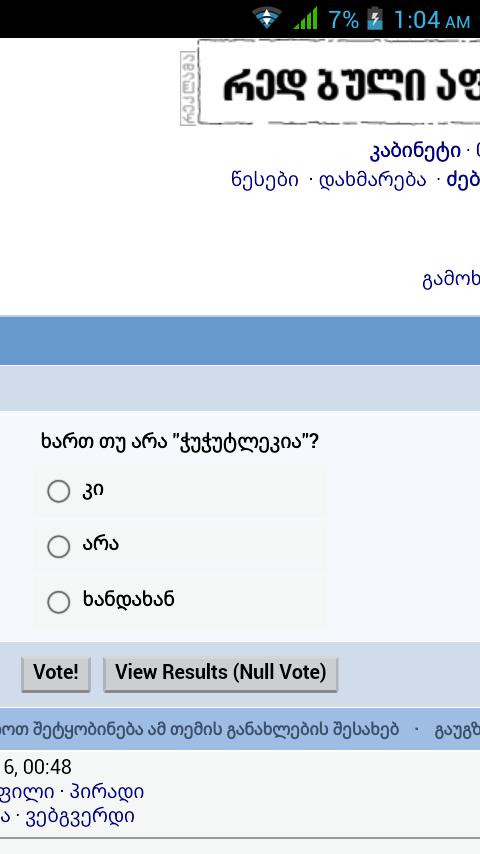Click the რედ ბული banner image

[339, 82]
